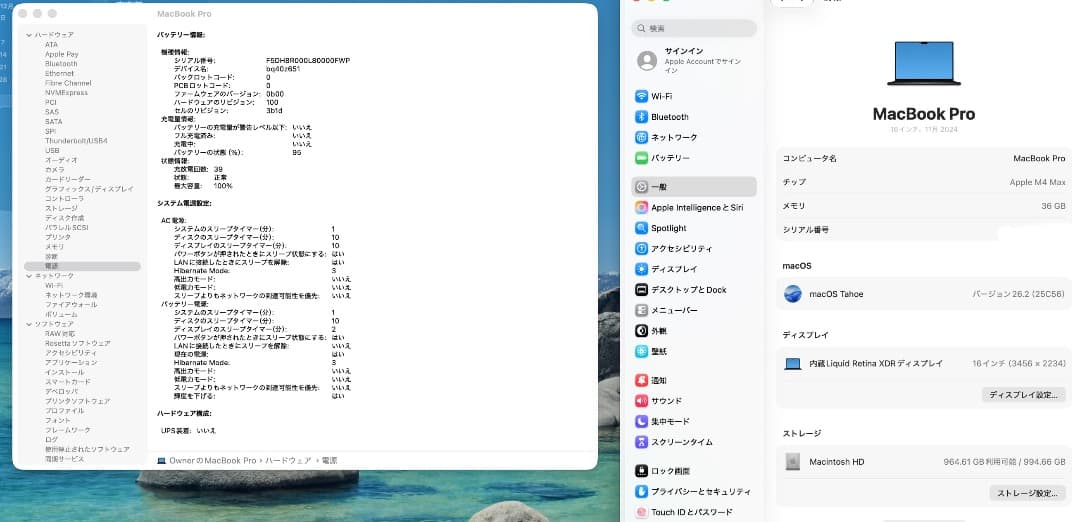Screen dimensions: 1080x522
Task: Collapse the ハードウェア tree section
Action: click(29, 35)
